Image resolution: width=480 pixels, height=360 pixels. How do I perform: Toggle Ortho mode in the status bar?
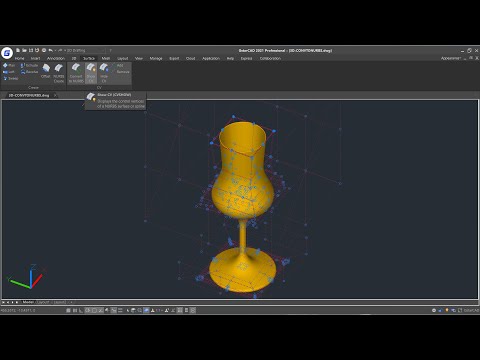pos(81,310)
